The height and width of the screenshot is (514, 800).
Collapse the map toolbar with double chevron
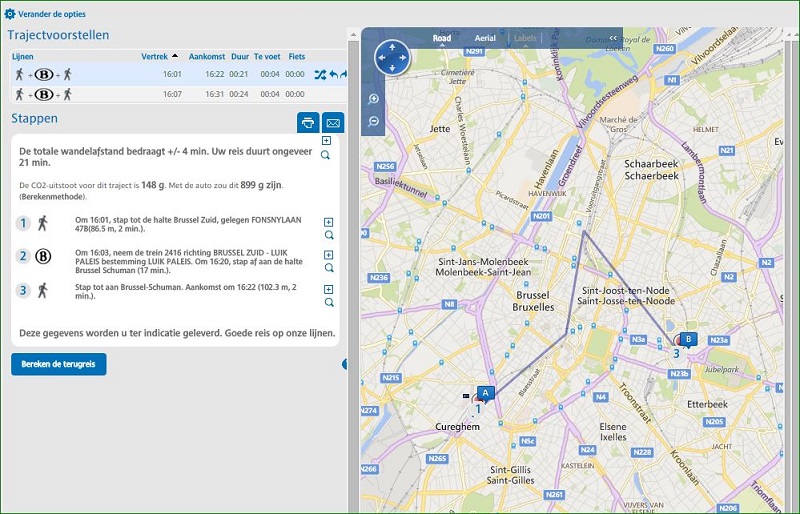613,38
